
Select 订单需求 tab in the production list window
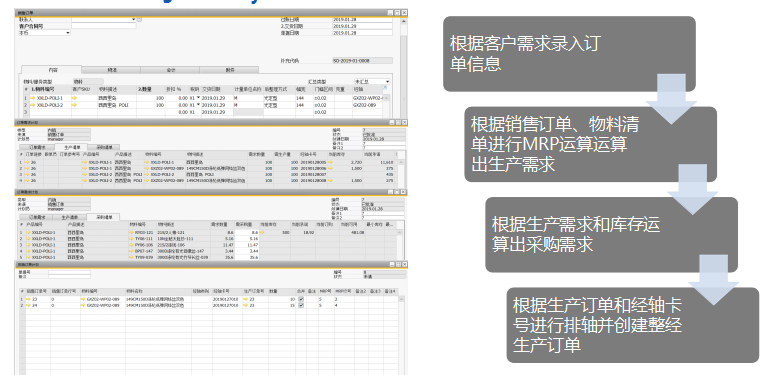[36, 147]
